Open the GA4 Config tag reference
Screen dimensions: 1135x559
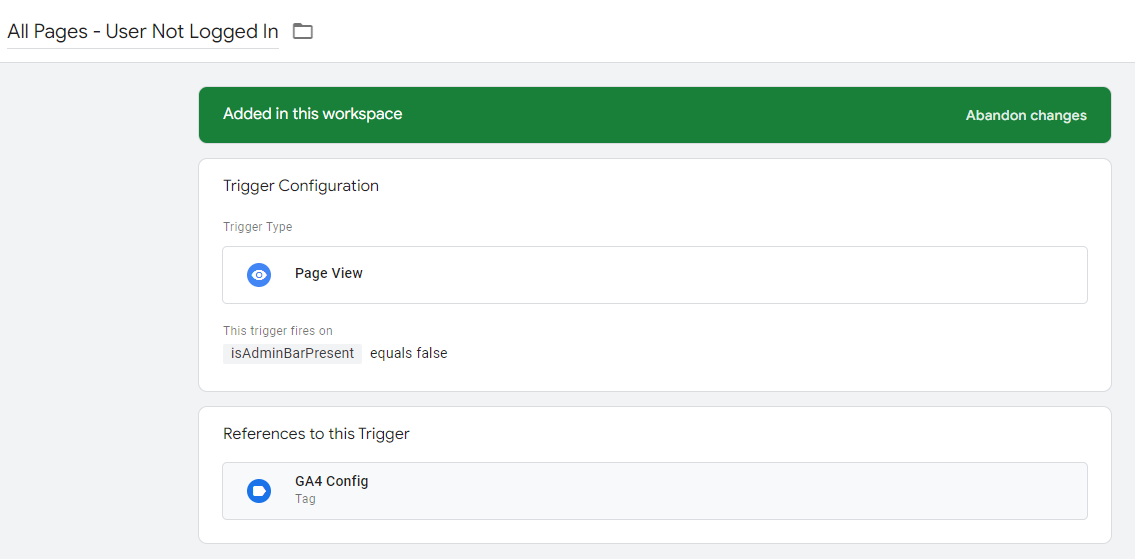(331, 481)
